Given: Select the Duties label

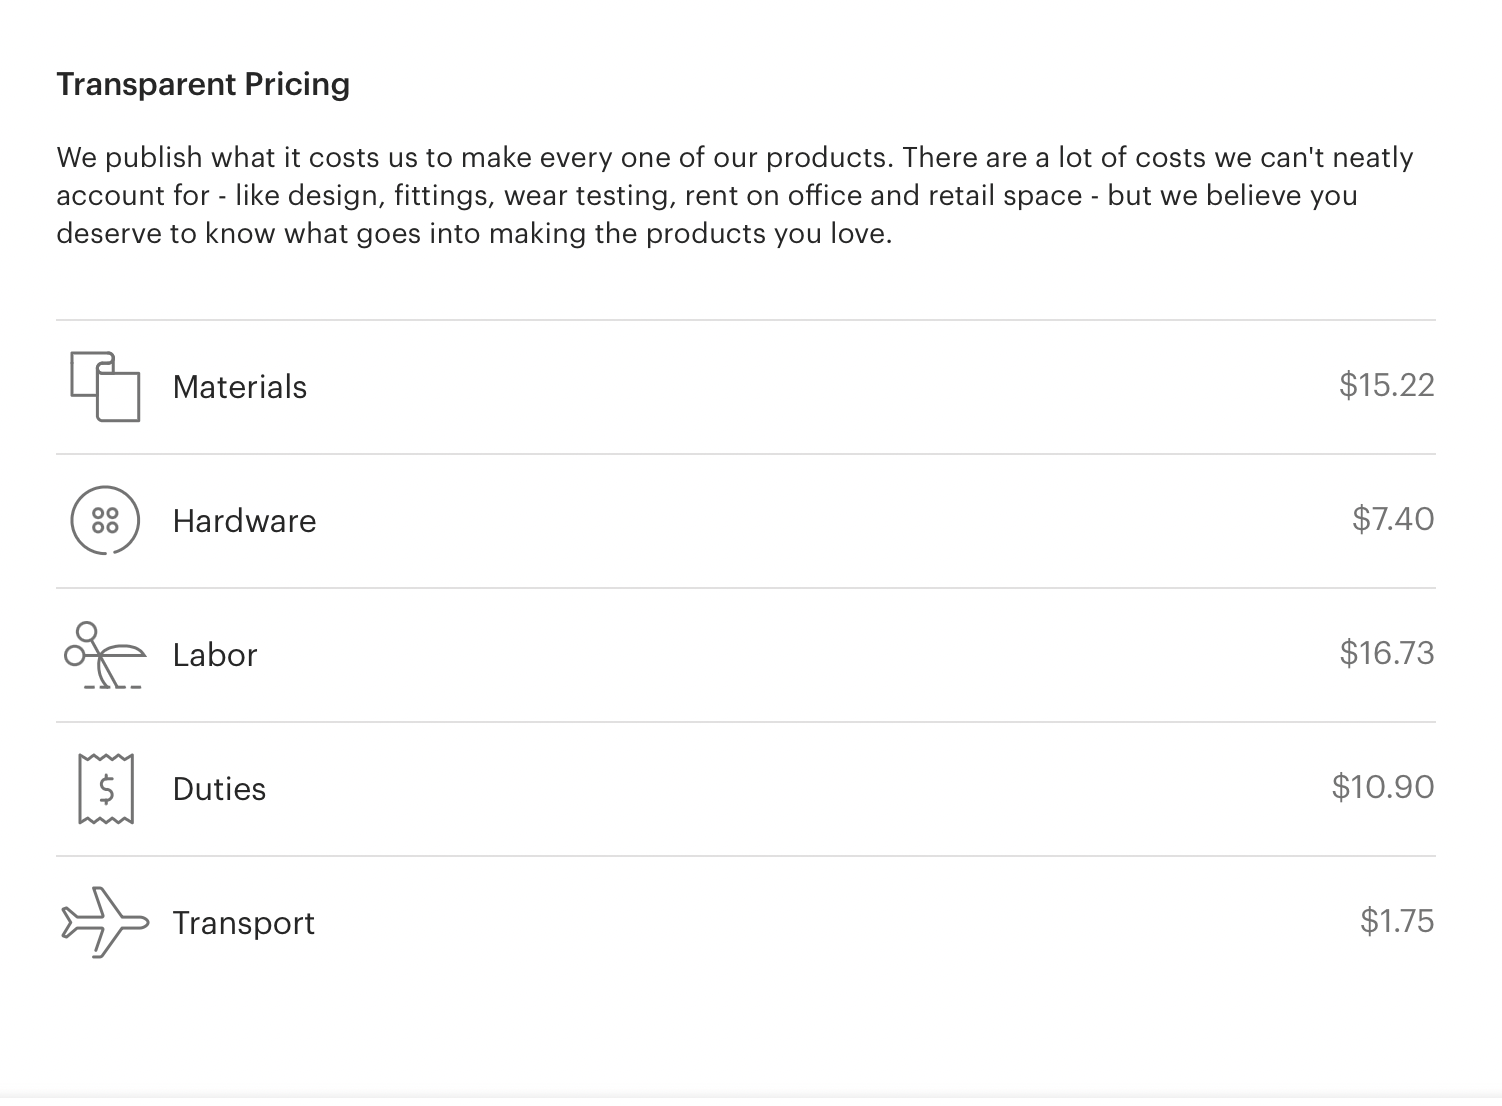Looking at the screenshot, I should [219, 789].
